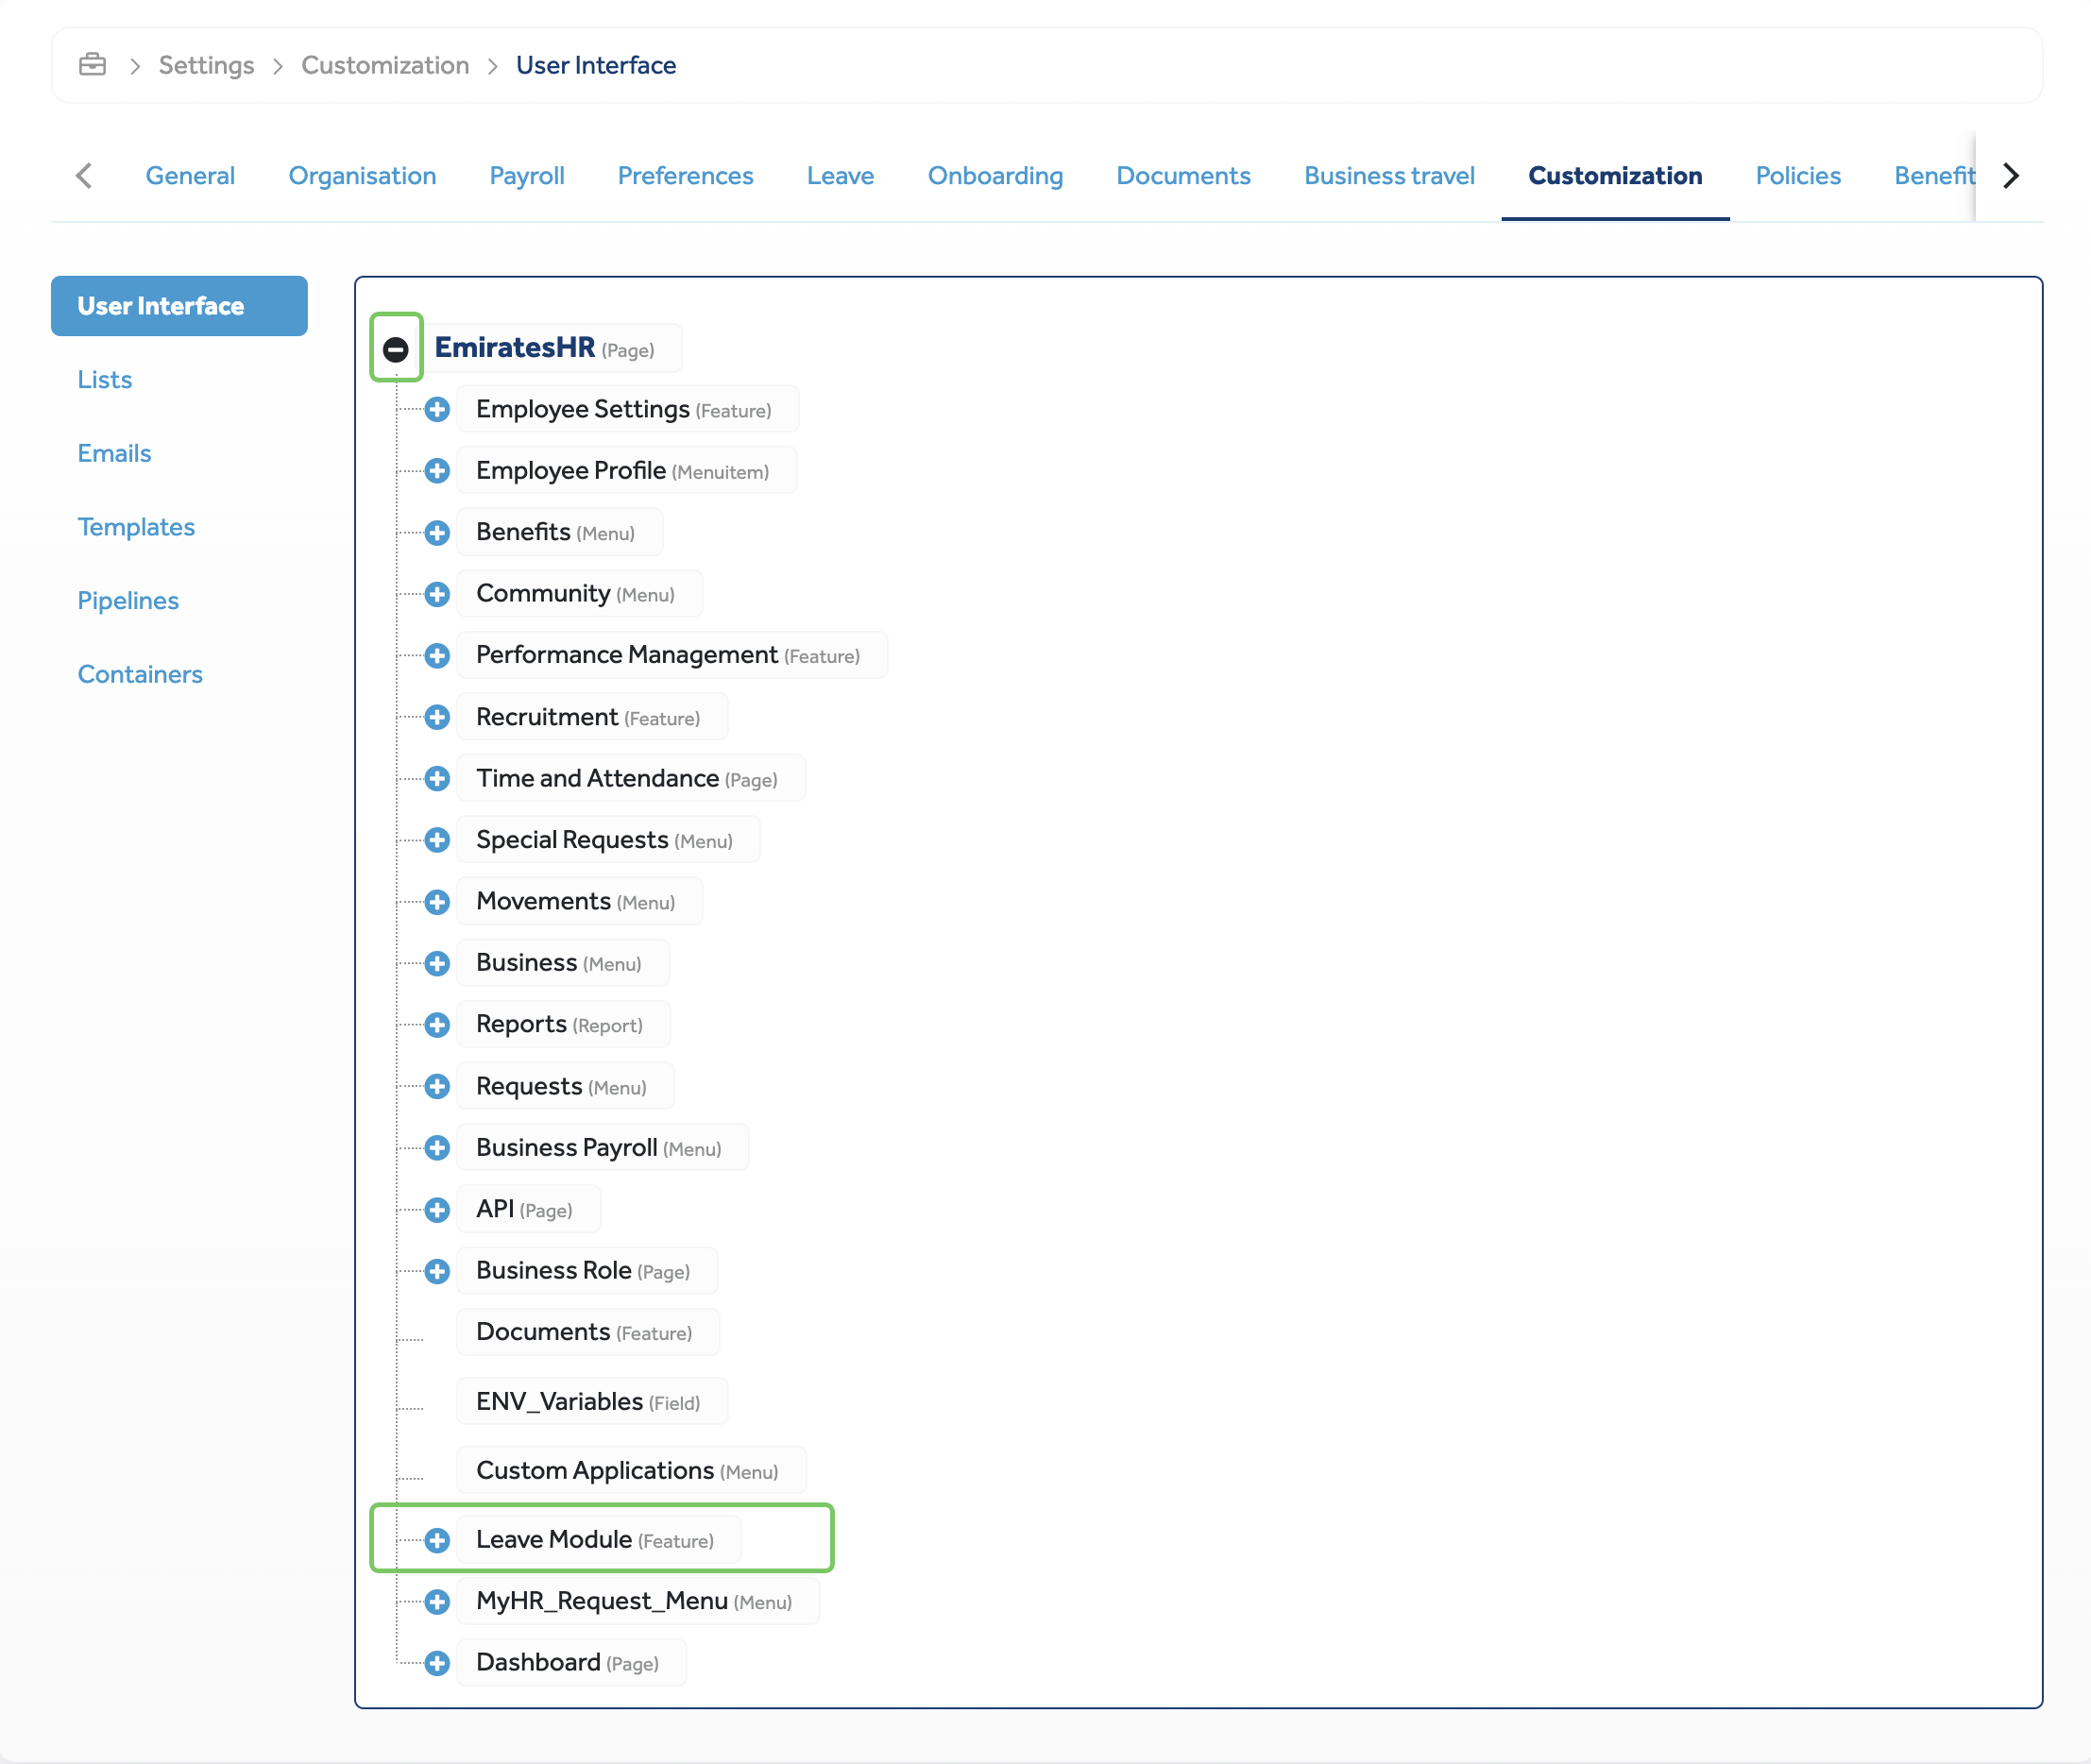Viewport: 2091px width, 1764px height.
Task: Collapse the EmiratesHR page tree
Action: coord(396,348)
